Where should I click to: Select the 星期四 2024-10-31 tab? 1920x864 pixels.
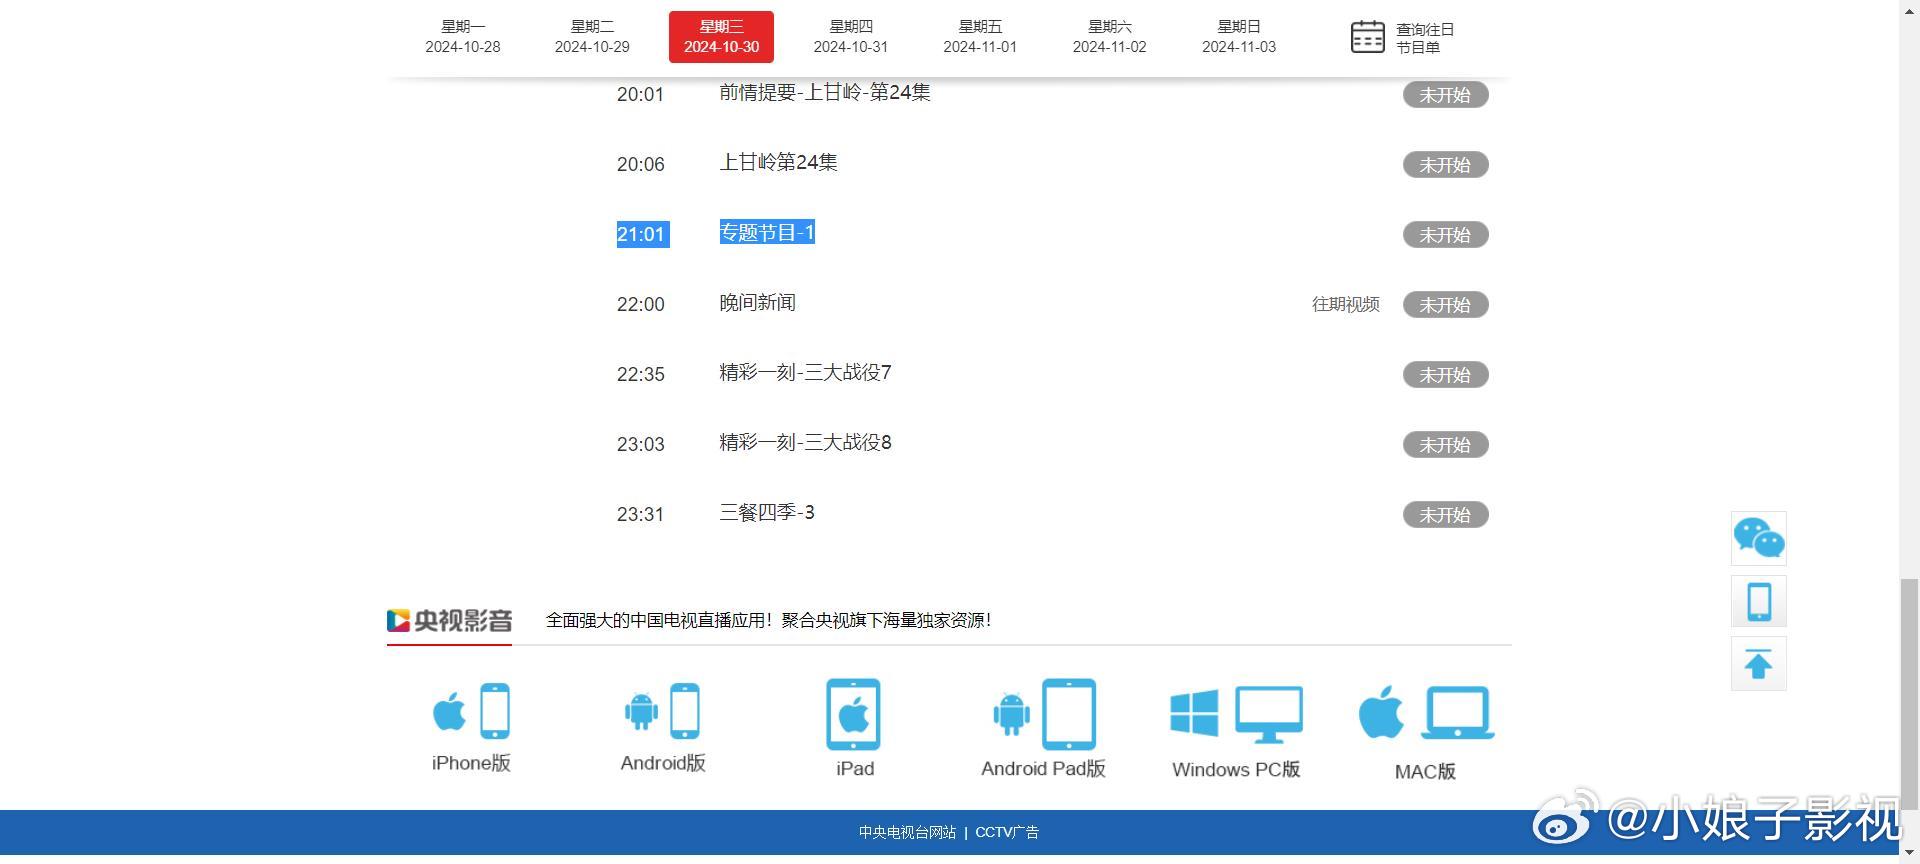pos(851,37)
